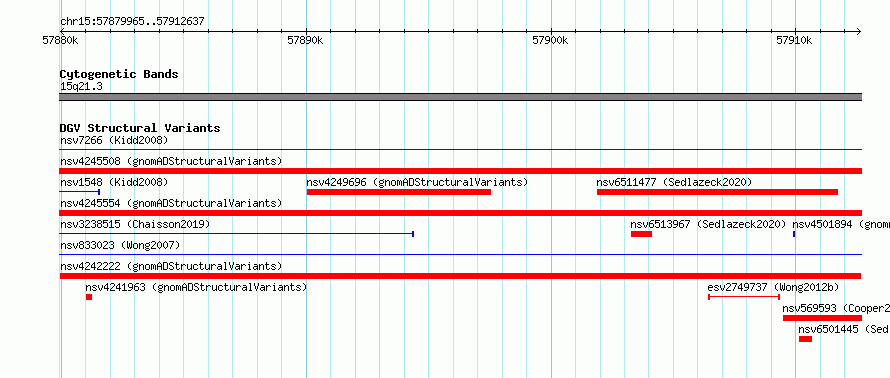Click the DGV Structural Variants track title
Screen dimensions: 890x378
coord(140,128)
